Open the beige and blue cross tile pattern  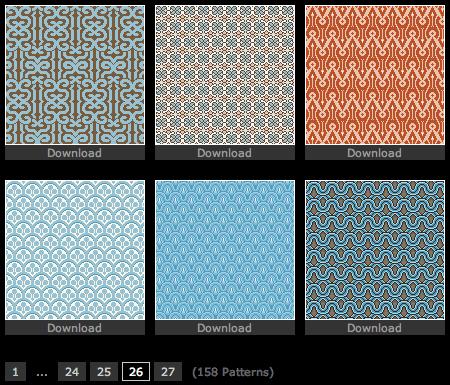225,75
